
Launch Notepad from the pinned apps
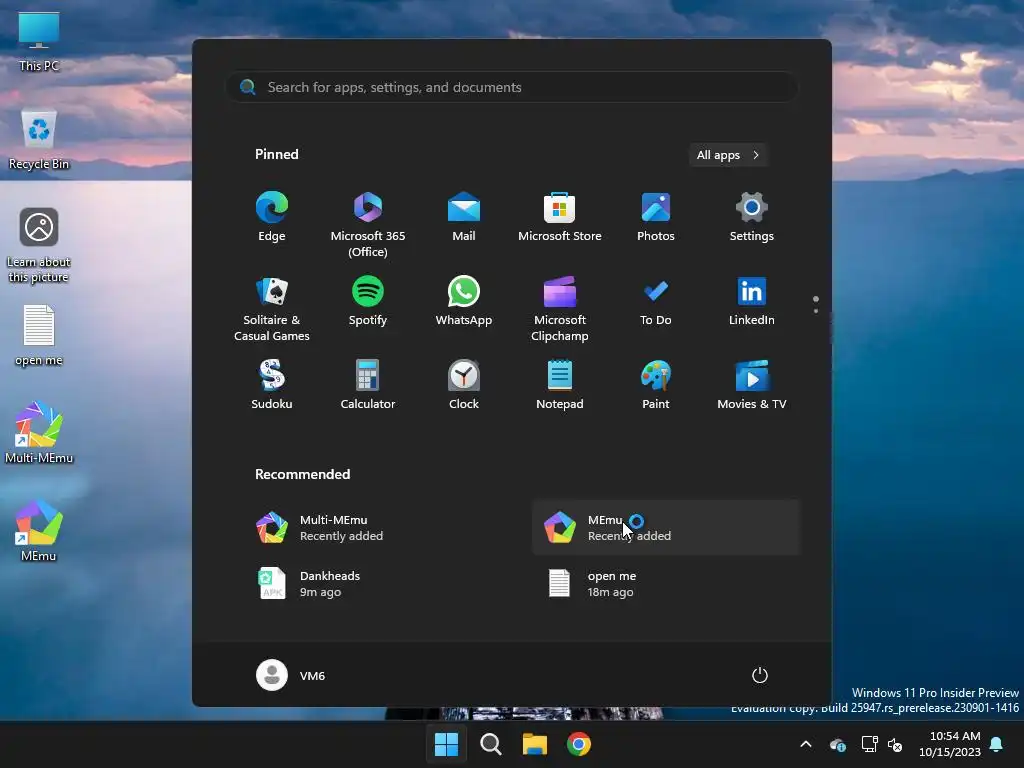[x=560, y=385]
